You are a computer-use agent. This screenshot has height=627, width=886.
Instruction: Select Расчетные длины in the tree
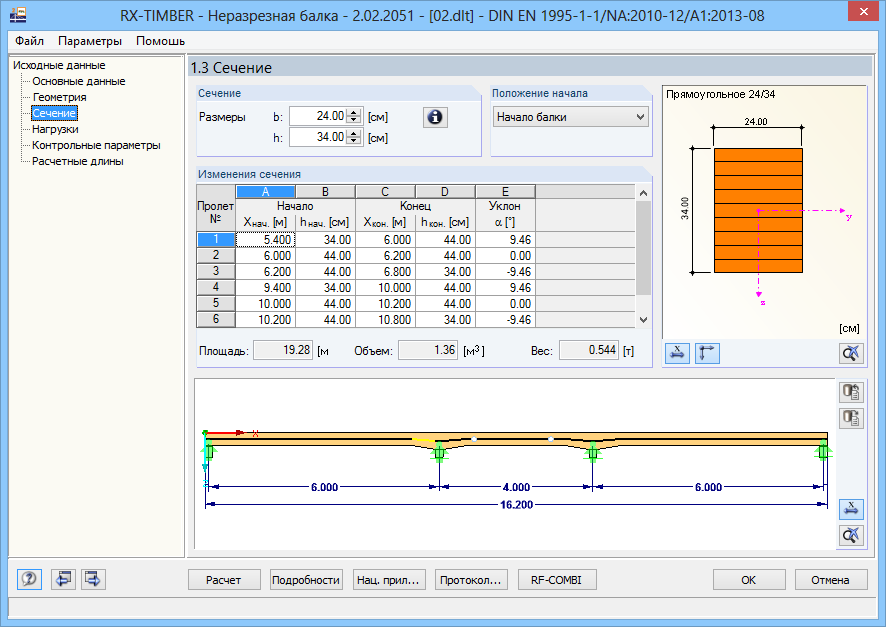coord(77,161)
